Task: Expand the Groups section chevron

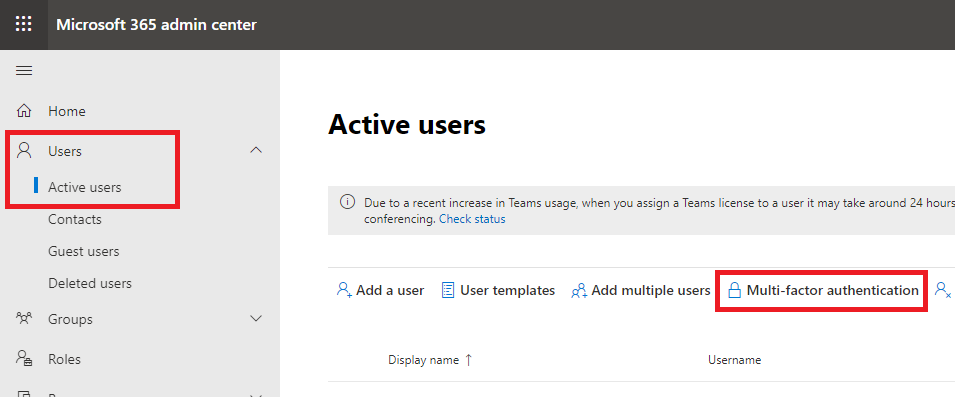Action: [x=256, y=318]
